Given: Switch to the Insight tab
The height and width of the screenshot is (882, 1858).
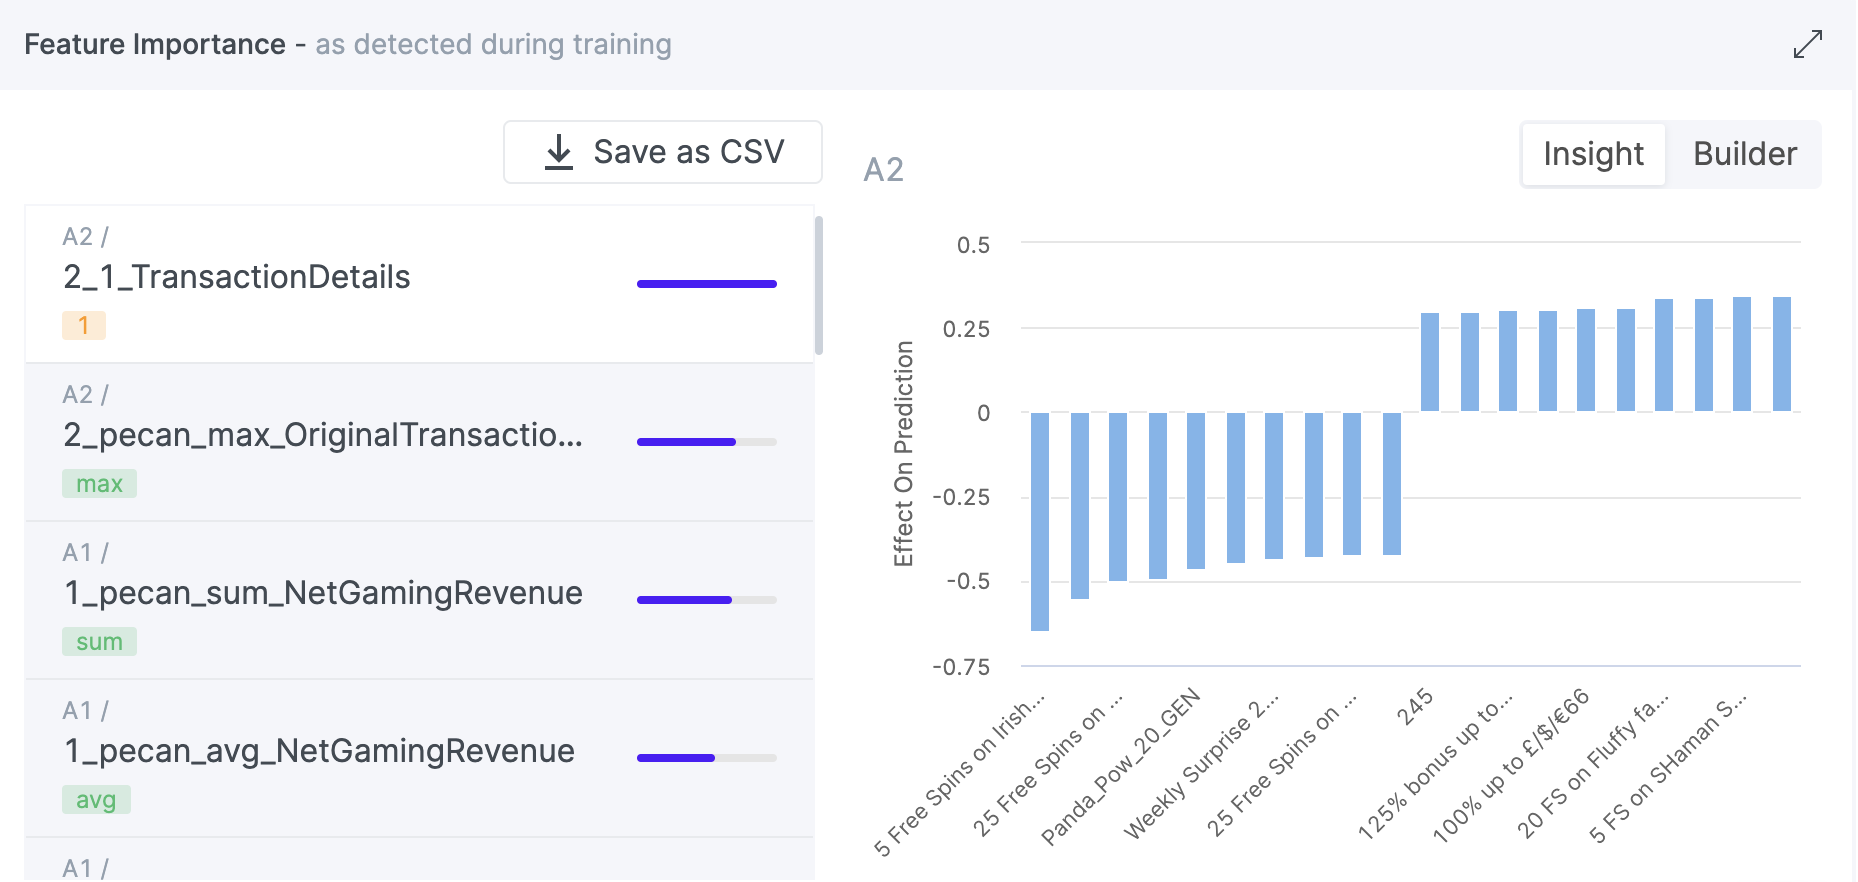Looking at the screenshot, I should pos(1593,154).
